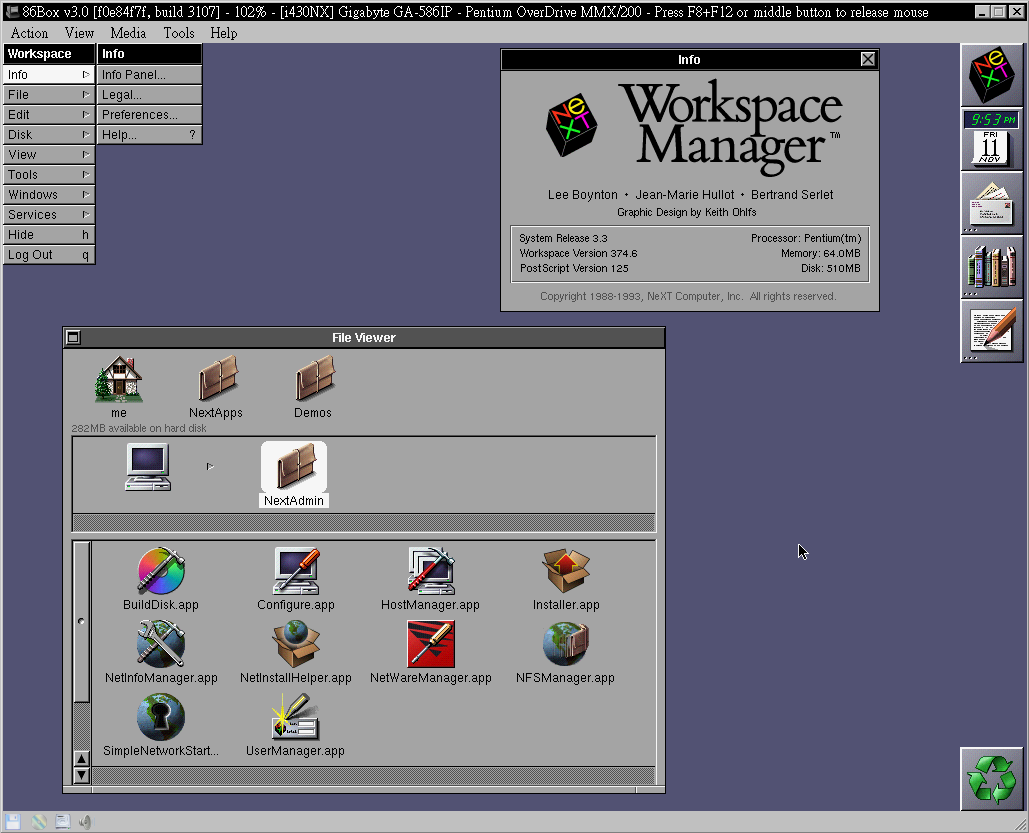Click 'Workspace Version 374.6' text

pos(578,253)
